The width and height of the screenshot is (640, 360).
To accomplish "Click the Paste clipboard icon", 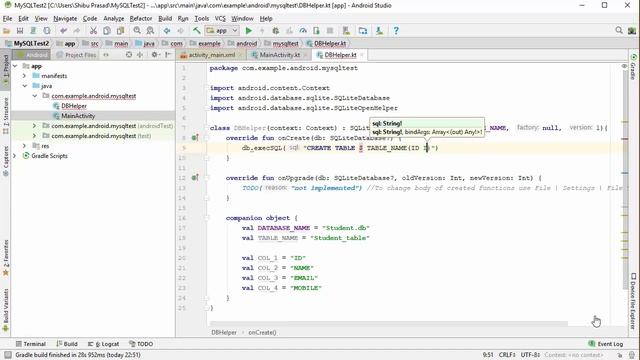I will (120, 31).
